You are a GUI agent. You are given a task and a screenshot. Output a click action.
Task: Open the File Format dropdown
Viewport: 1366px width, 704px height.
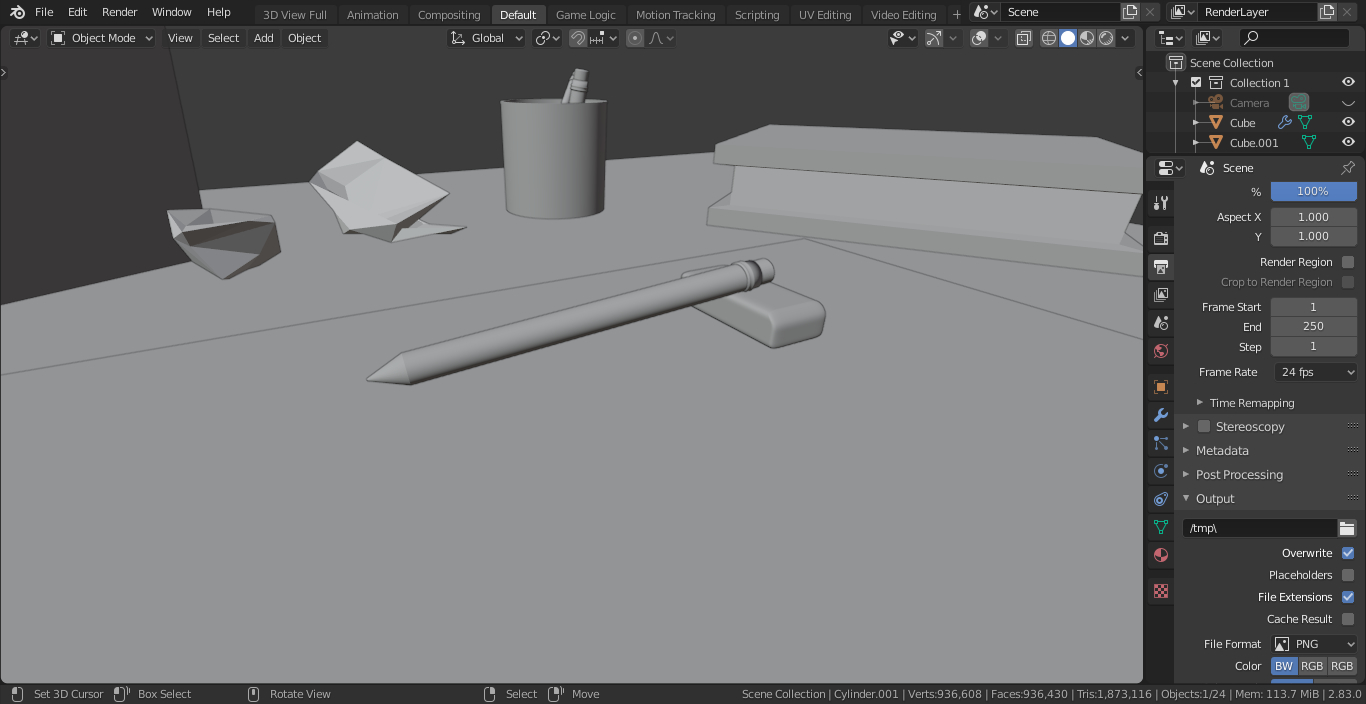point(1314,643)
